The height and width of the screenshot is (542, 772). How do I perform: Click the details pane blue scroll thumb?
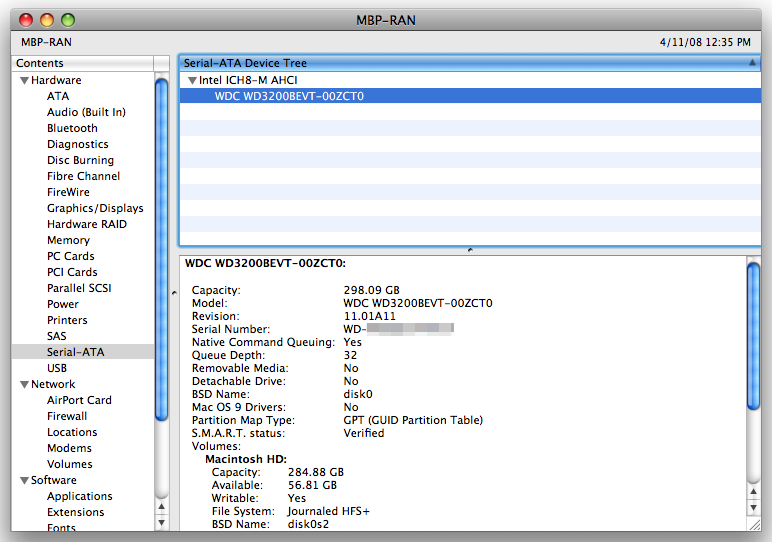pyautogui.click(x=753, y=336)
